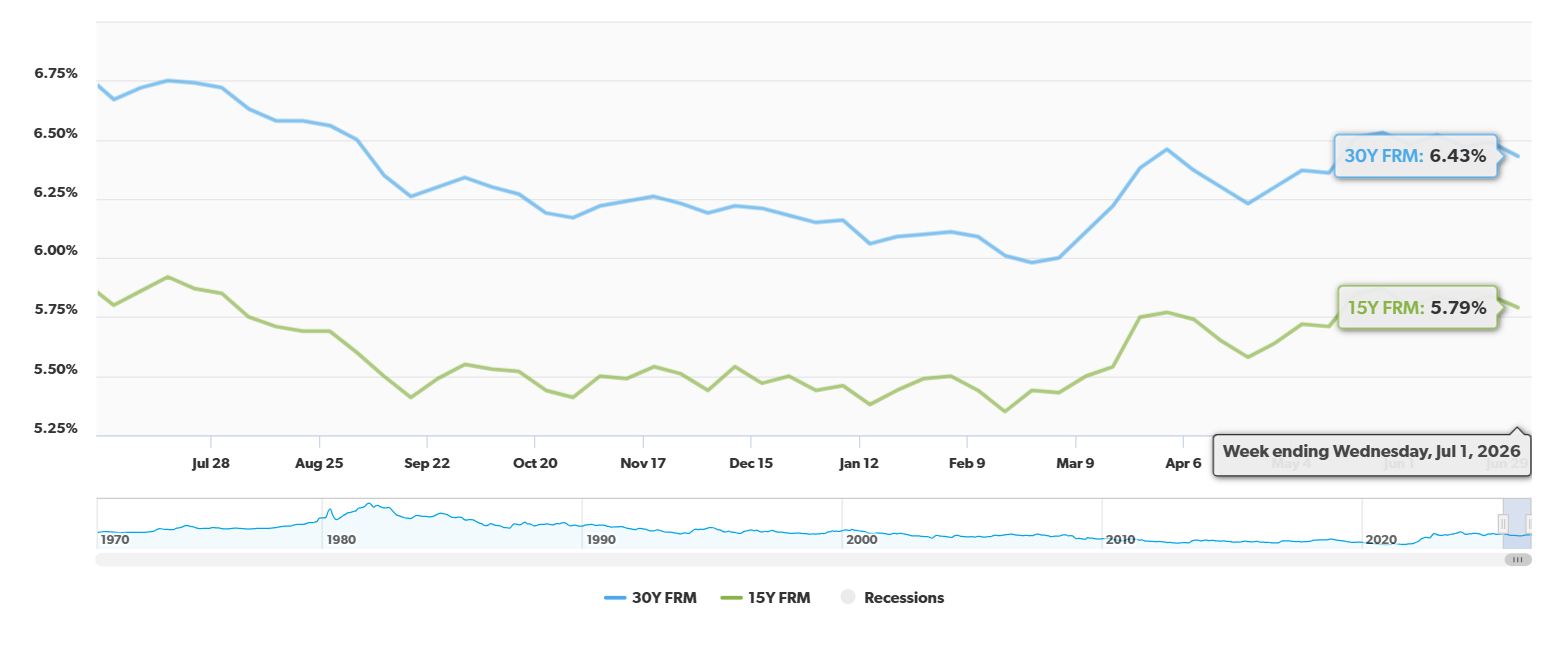Click the 15Y FRM 5.79% tooltip label

click(x=1417, y=308)
